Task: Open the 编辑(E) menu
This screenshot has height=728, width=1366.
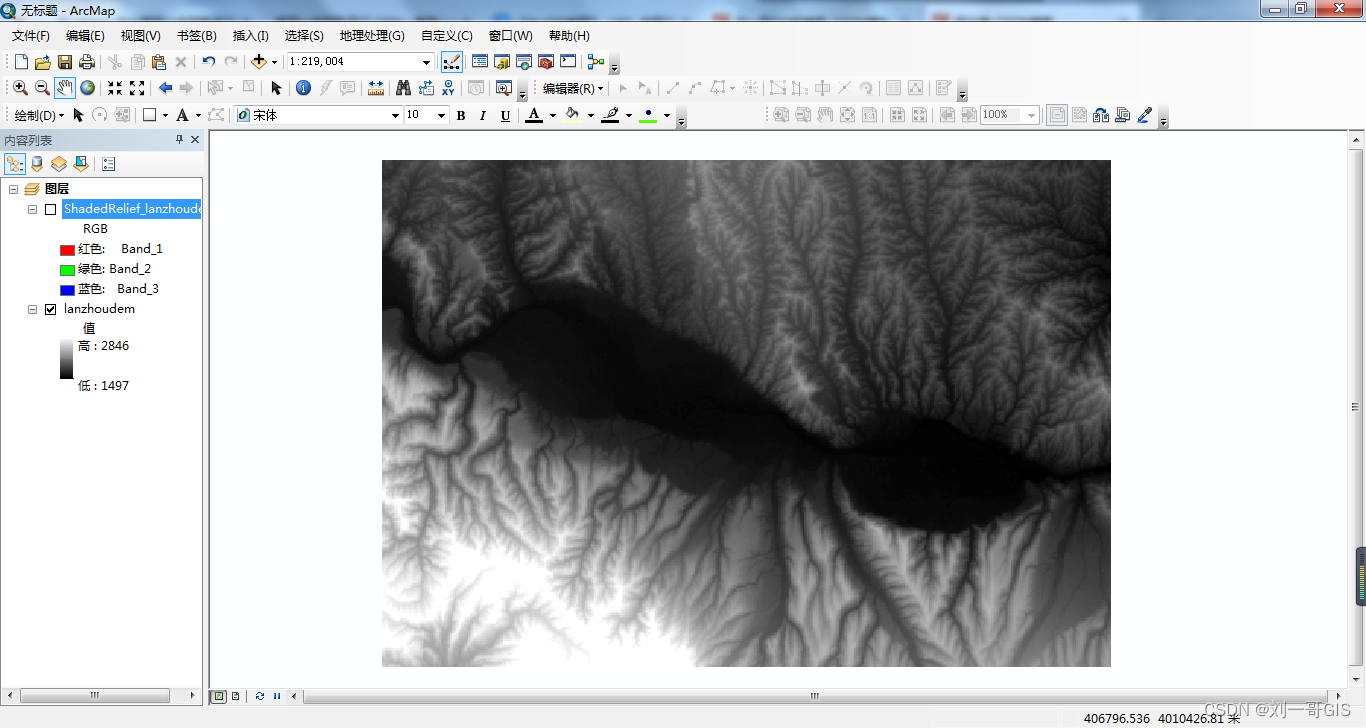Action: pos(85,36)
